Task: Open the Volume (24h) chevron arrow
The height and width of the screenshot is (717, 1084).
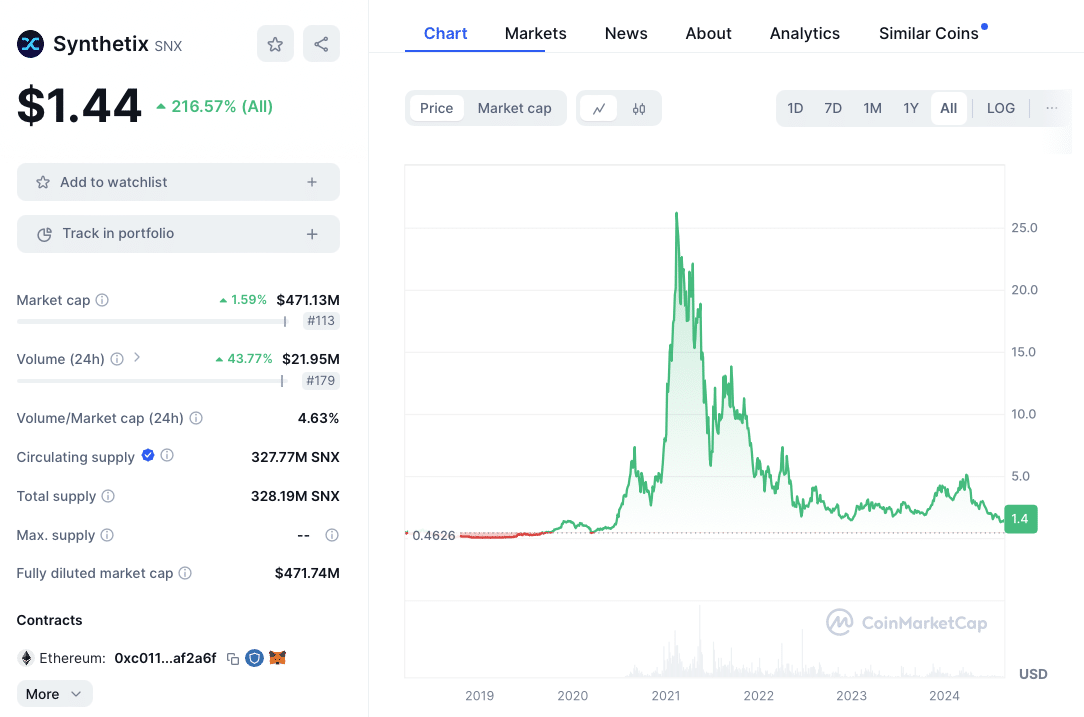Action: (x=137, y=357)
